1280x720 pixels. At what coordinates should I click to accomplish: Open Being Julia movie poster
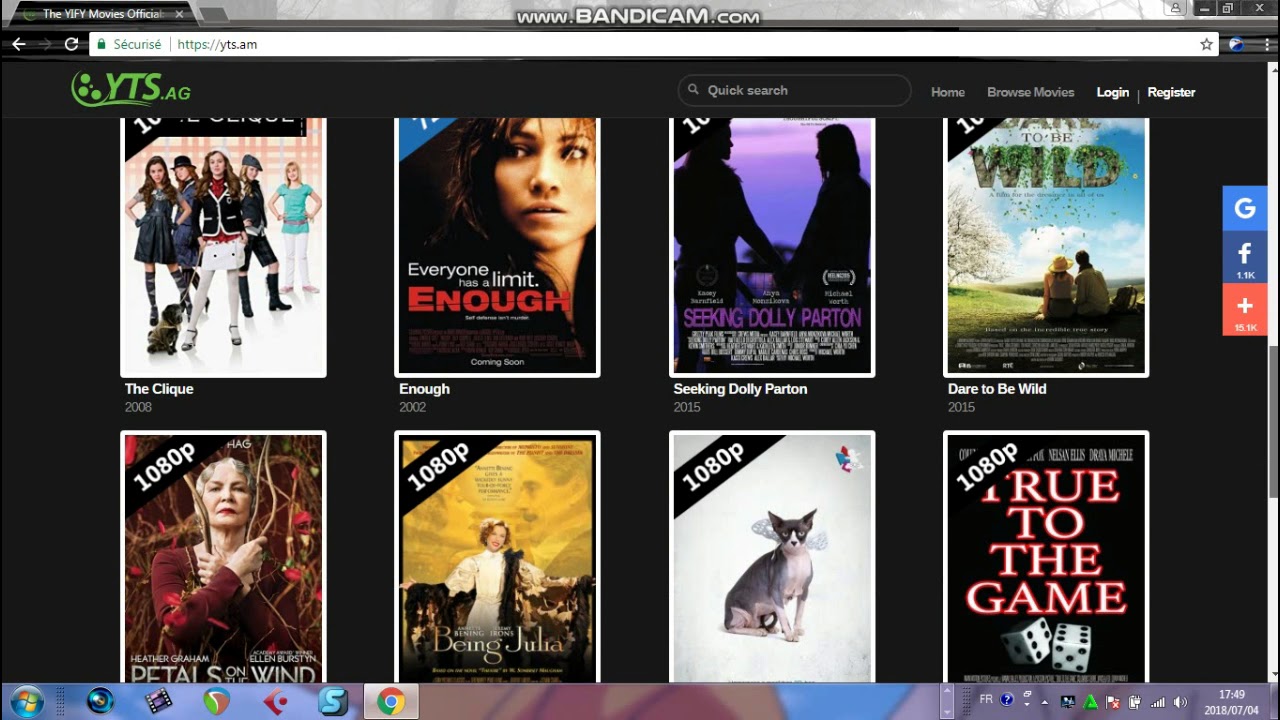497,557
